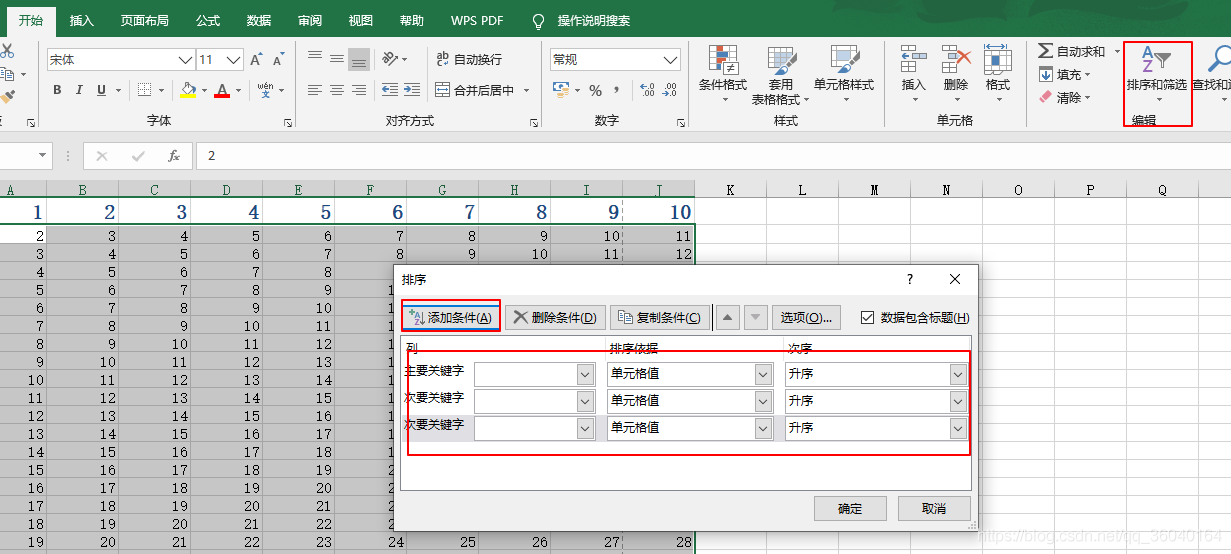Click the move condition up arrow
Screen dimensions: 1231x554
click(729, 317)
